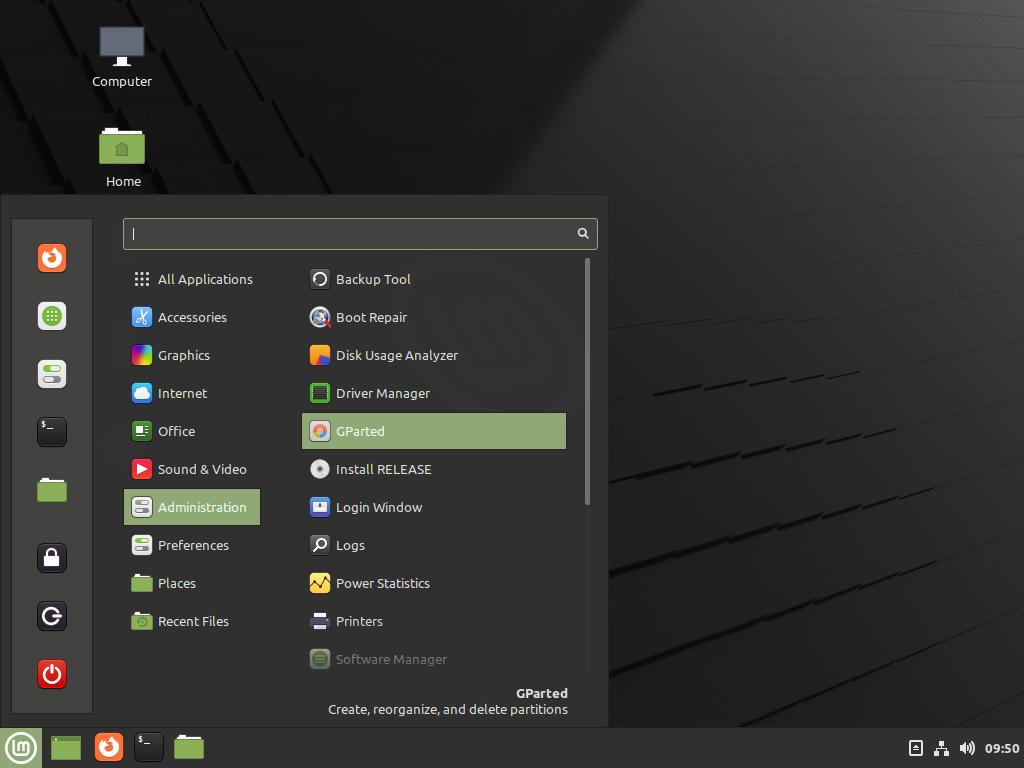The image size is (1024, 768).
Task: Click the menu search text field
Action: (x=350, y=233)
